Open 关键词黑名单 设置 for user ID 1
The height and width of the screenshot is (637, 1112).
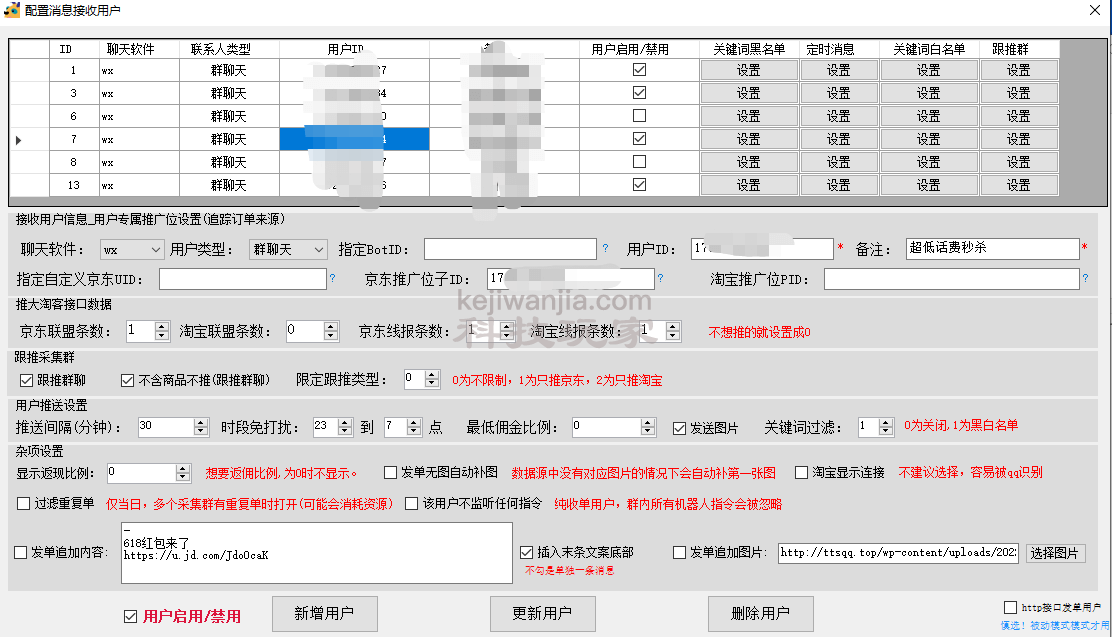click(x=749, y=70)
